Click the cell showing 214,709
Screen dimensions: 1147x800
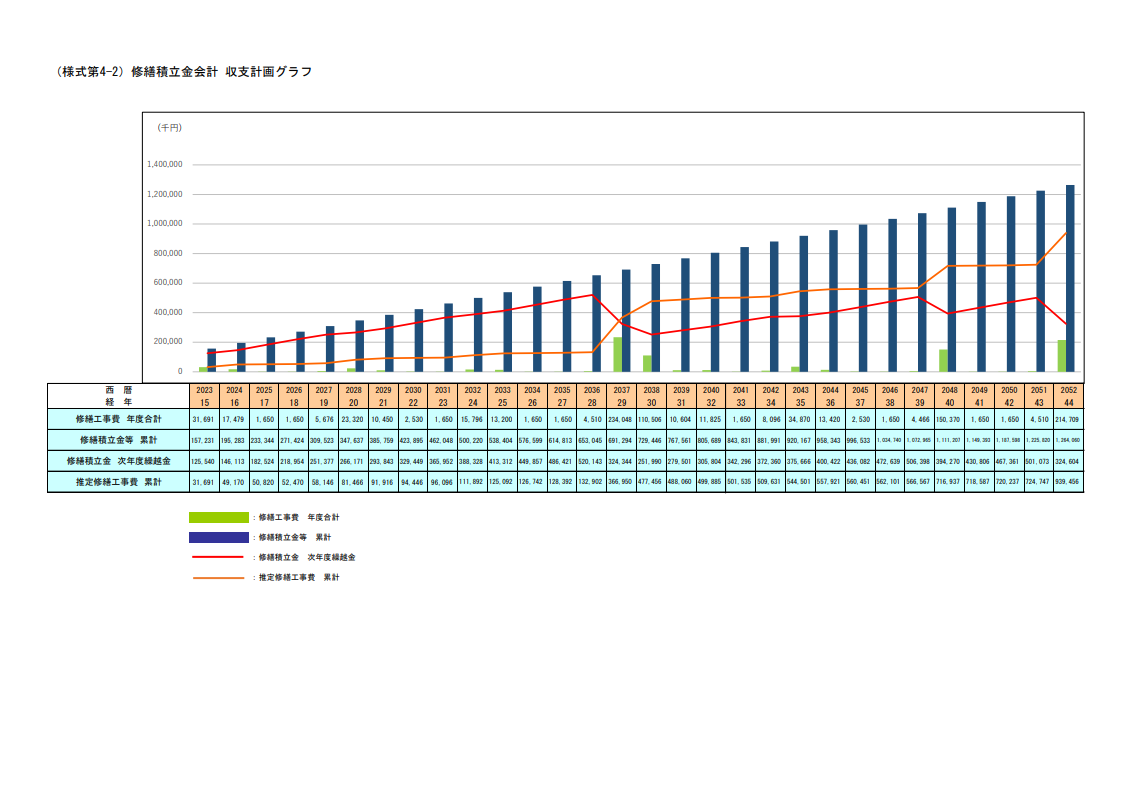click(x=1069, y=419)
